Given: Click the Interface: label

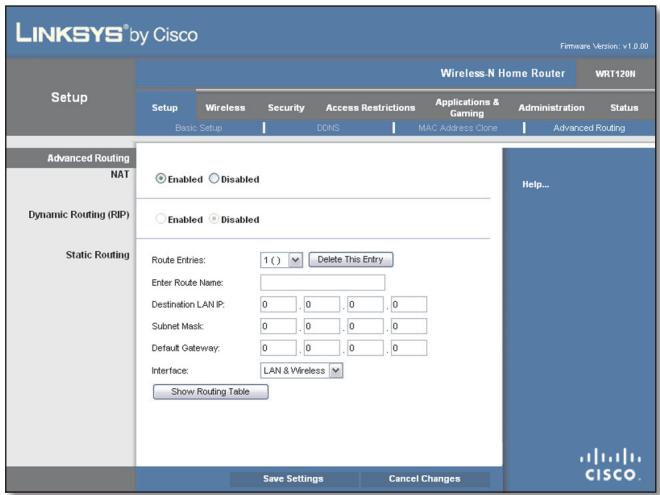Looking at the screenshot, I should (x=170, y=371).
